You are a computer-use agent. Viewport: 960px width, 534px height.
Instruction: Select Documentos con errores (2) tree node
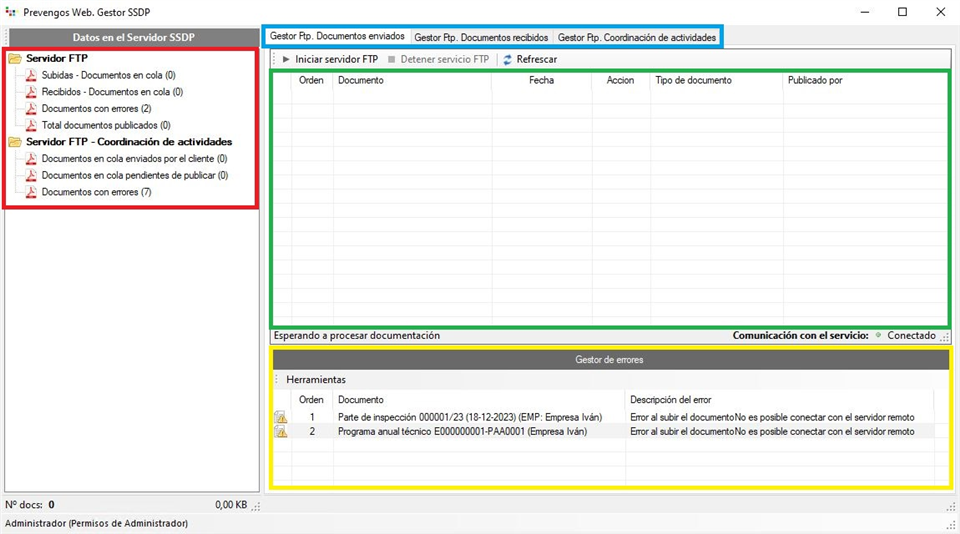click(x=96, y=109)
